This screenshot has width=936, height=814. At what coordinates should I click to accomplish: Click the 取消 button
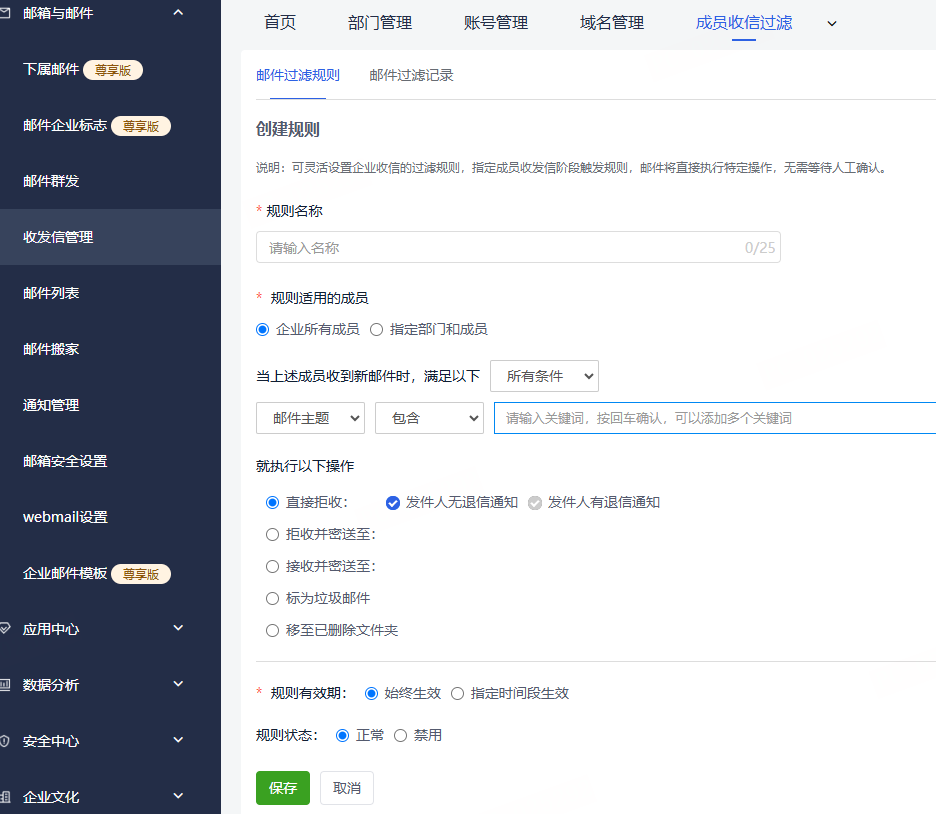[x=347, y=788]
